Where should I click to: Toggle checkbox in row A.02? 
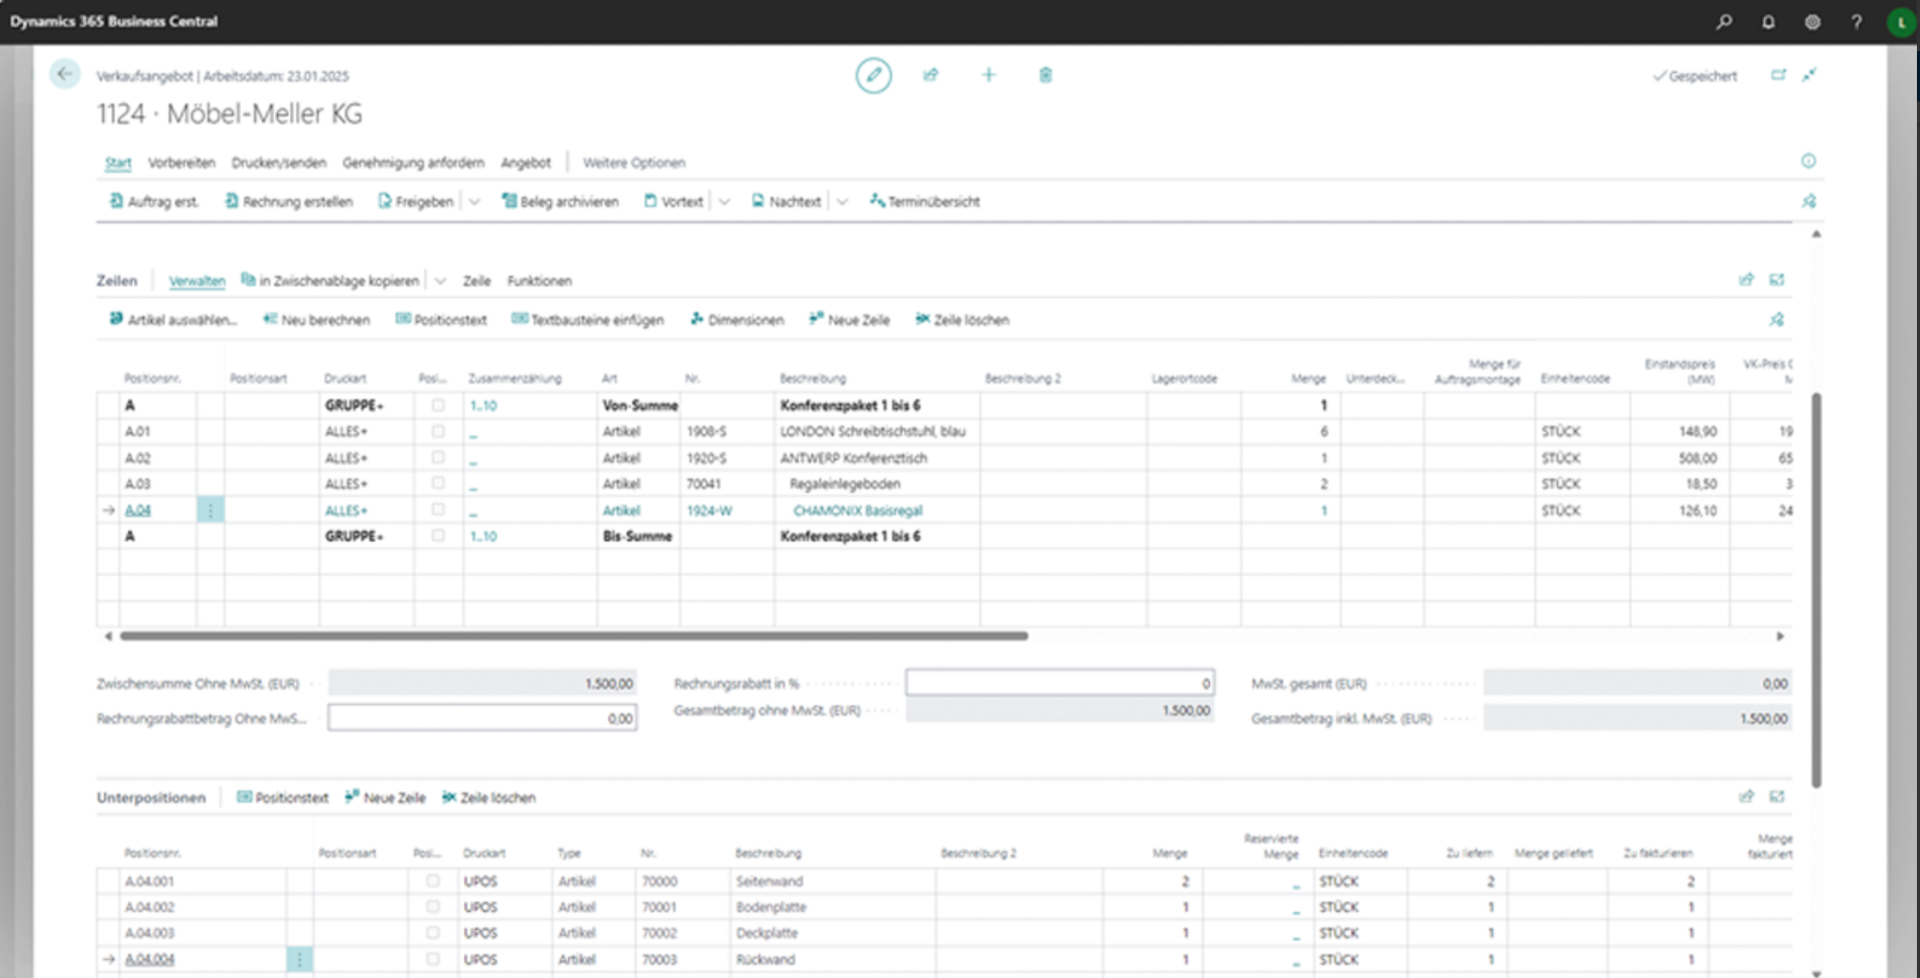pos(438,457)
